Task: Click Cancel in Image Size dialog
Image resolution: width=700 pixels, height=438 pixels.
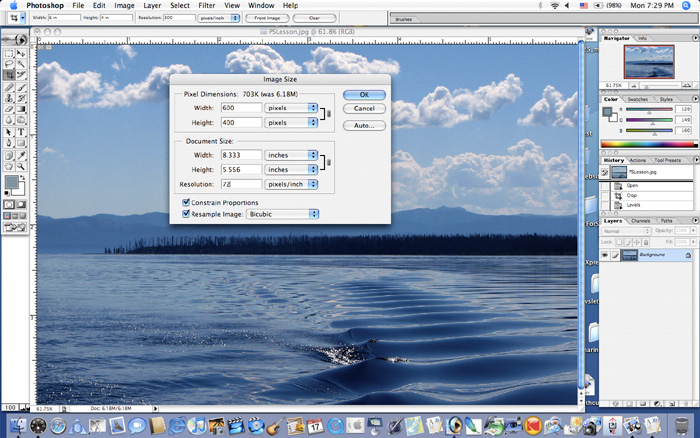Action: (x=364, y=108)
